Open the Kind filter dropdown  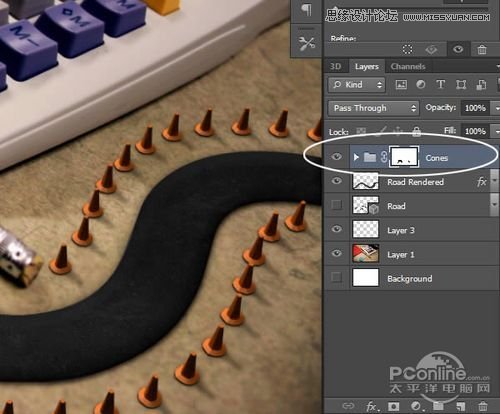click(x=357, y=85)
